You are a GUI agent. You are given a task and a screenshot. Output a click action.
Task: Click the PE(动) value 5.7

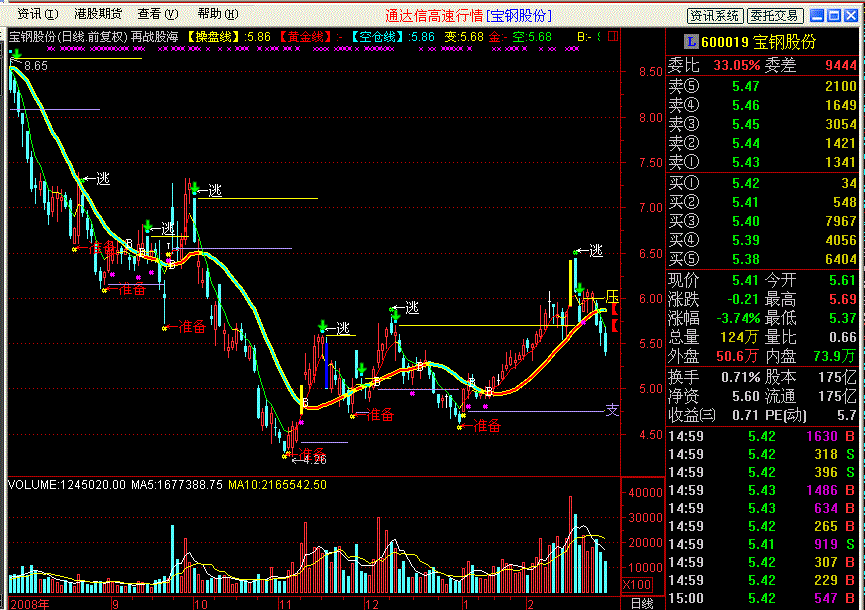tap(846, 415)
